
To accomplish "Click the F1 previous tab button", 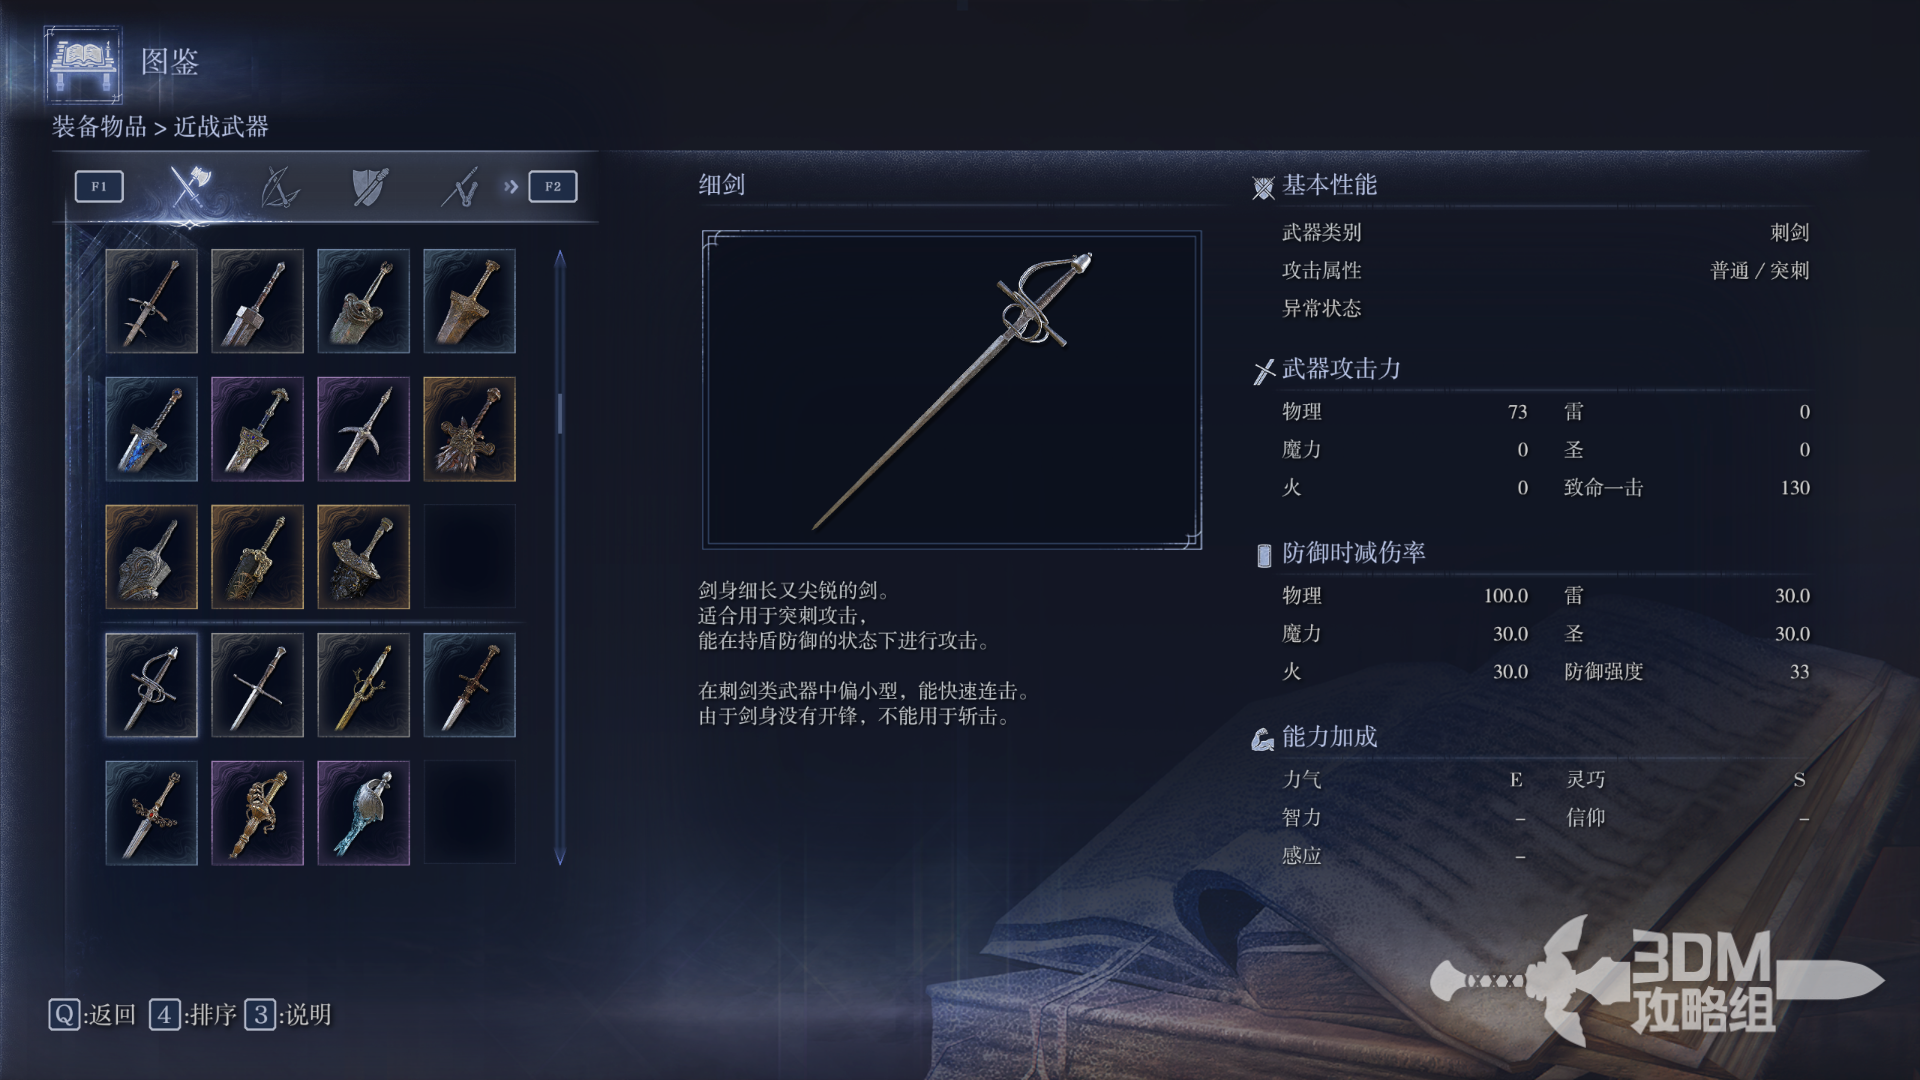I will click(99, 186).
